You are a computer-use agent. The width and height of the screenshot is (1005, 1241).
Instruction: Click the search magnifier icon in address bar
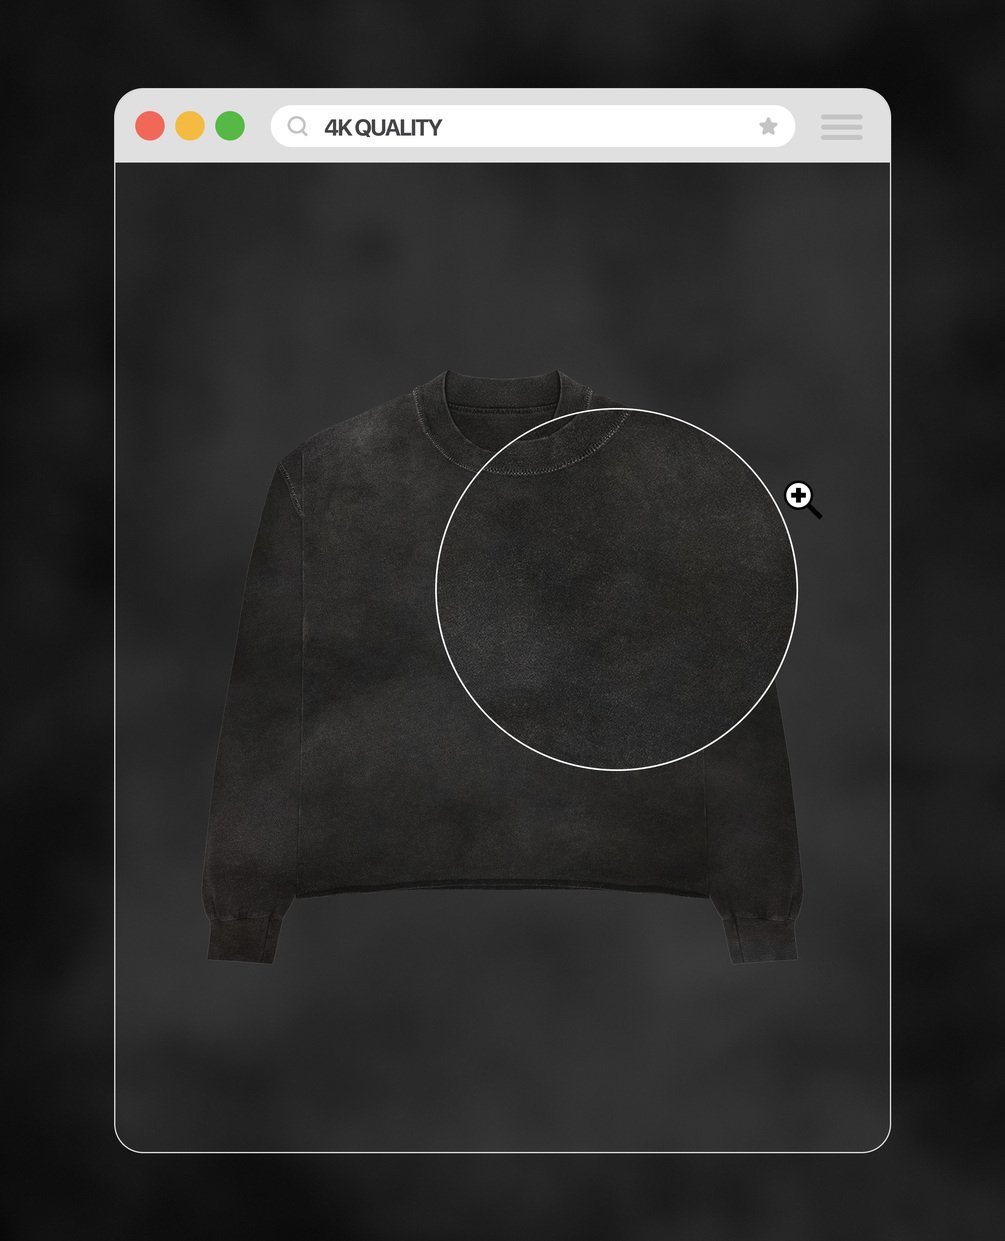(297, 126)
